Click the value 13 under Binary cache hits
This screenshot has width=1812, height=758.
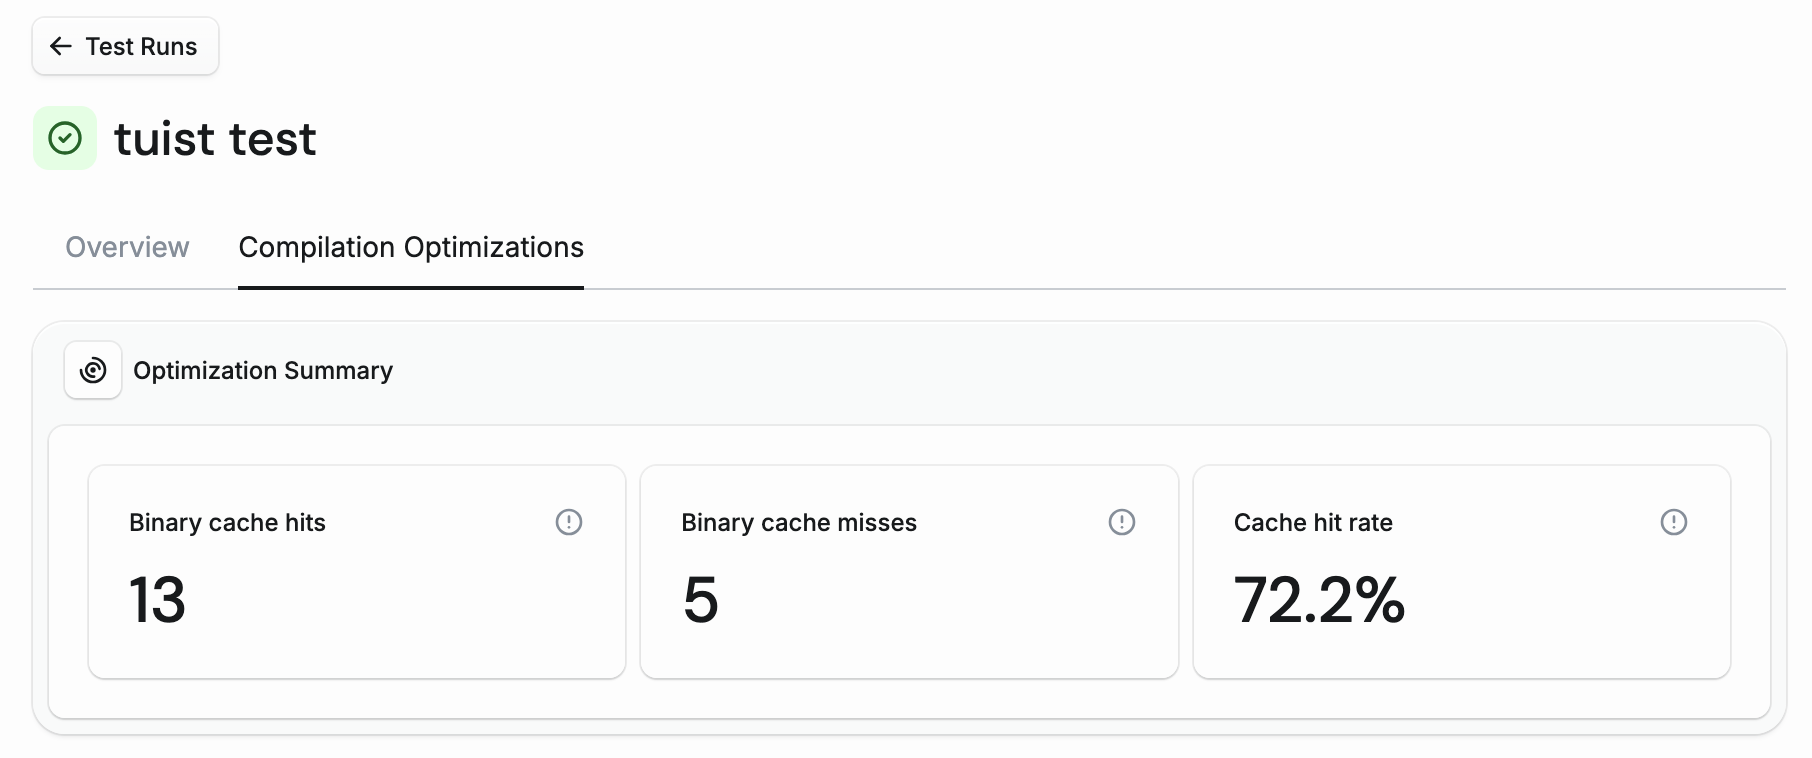[x=158, y=600]
